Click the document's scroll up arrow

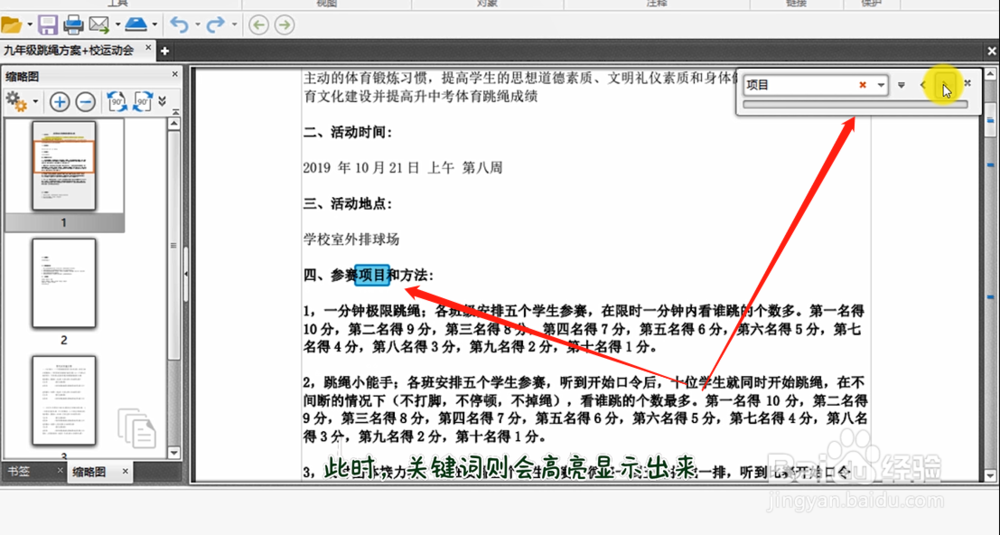coord(990,75)
